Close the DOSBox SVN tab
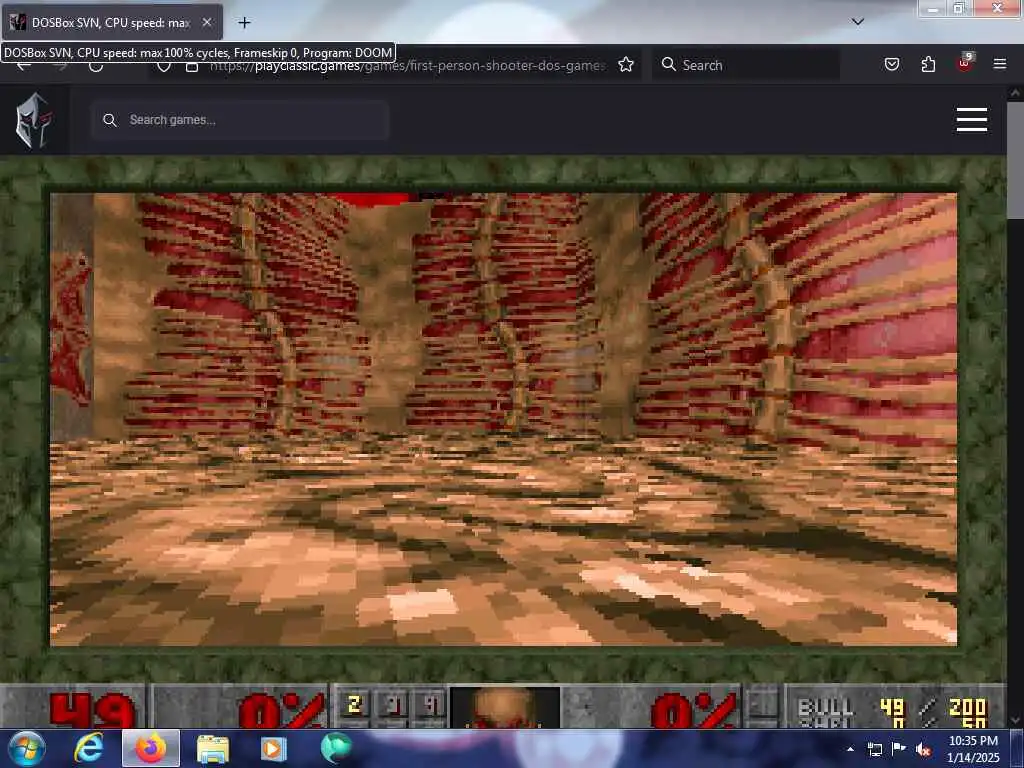The height and width of the screenshot is (768, 1024). (206, 23)
